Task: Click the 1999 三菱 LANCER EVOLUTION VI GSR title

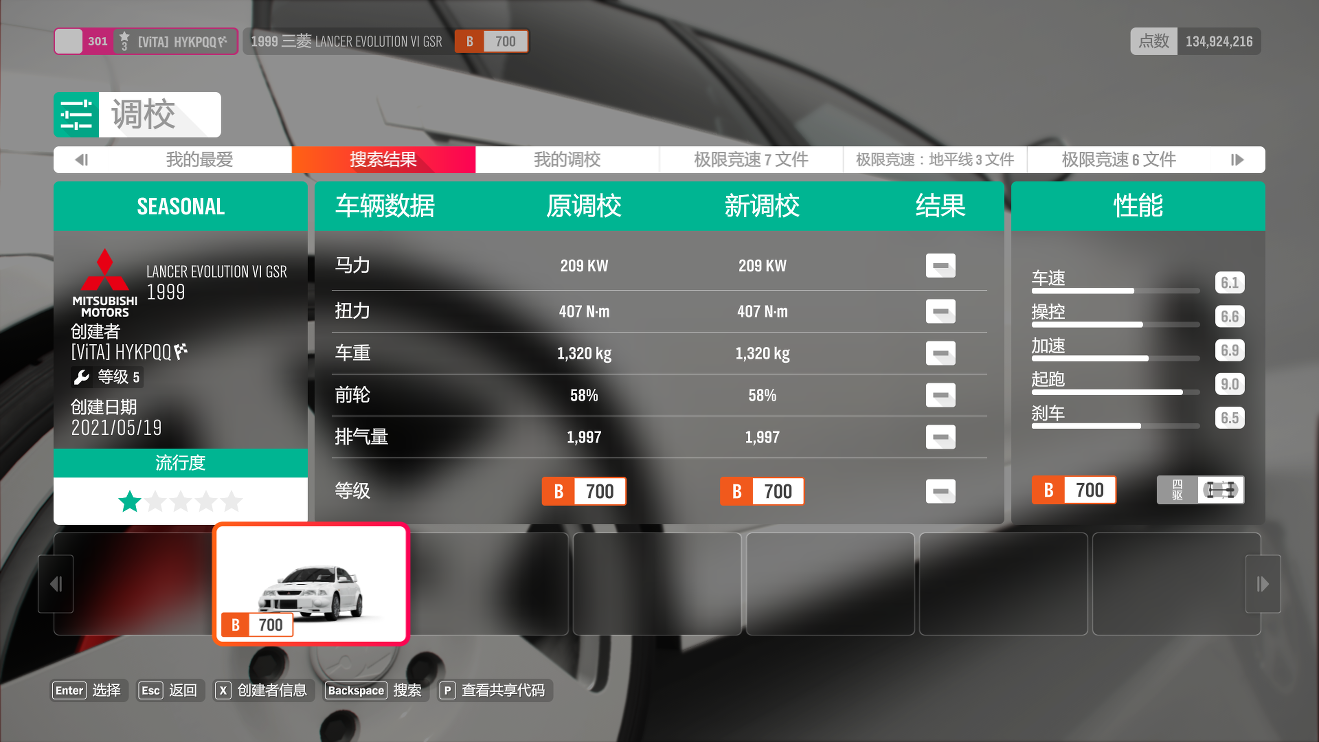Action: point(346,41)
